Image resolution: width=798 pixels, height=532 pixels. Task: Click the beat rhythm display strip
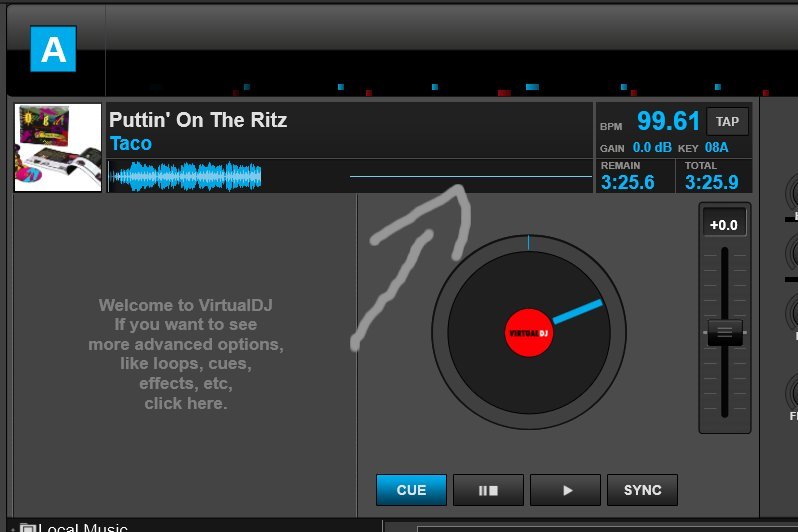click(452, 74)
